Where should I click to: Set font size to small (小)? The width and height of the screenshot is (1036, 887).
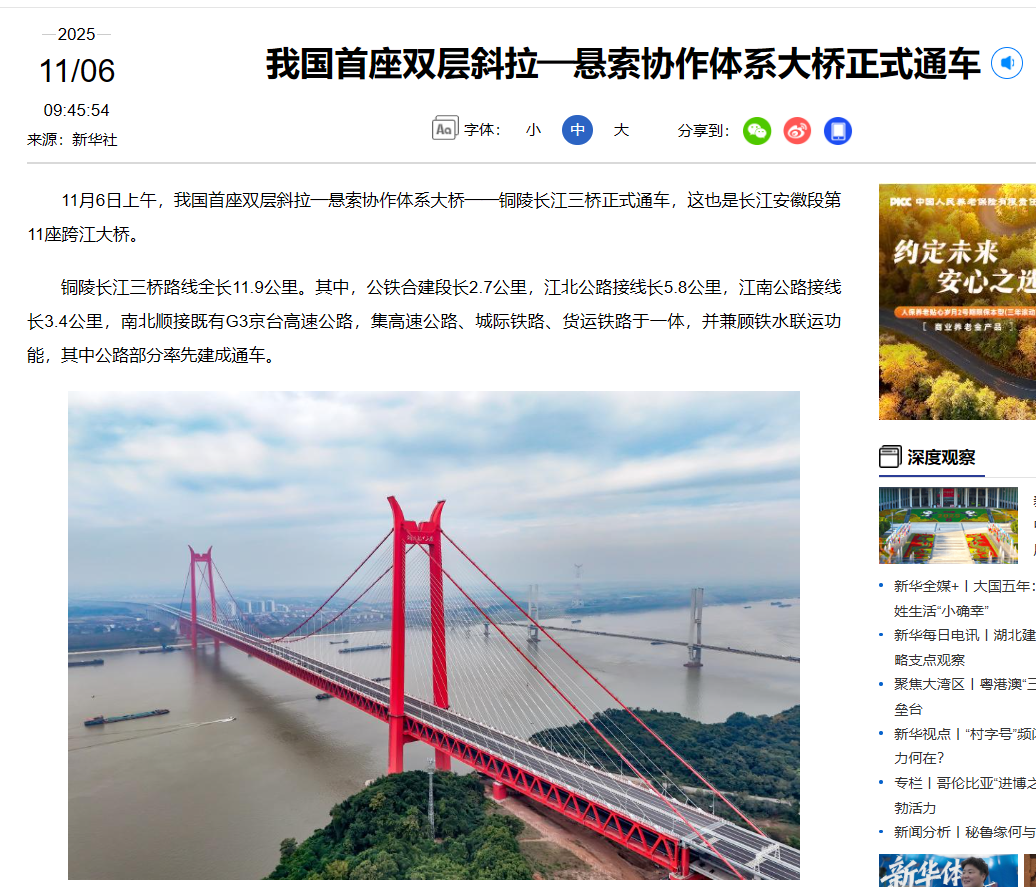(x=533, y=130)
